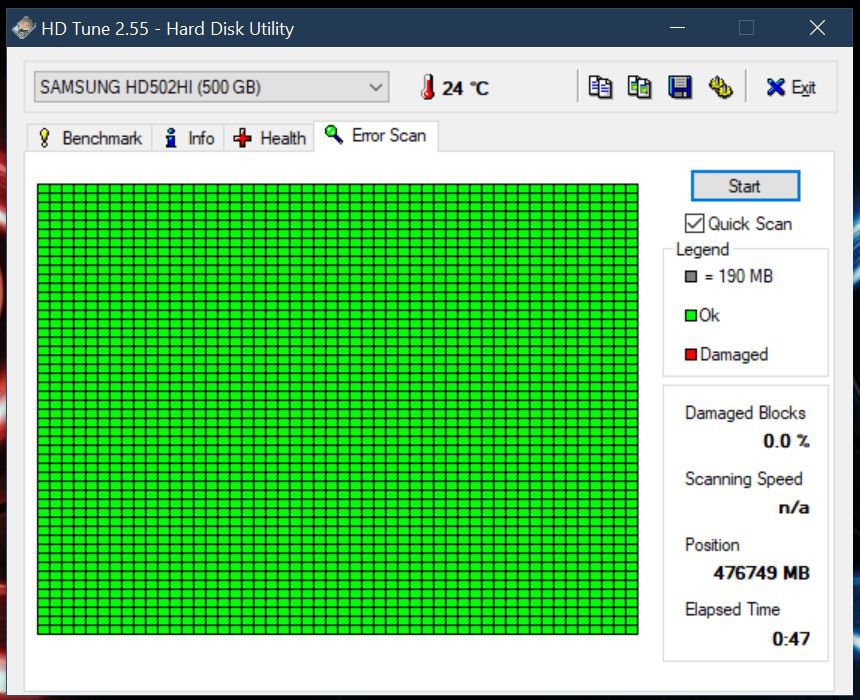Viewport: 860px width, 700px height.
Task: Click the Legend group label
Action: (x=703, y=250)
